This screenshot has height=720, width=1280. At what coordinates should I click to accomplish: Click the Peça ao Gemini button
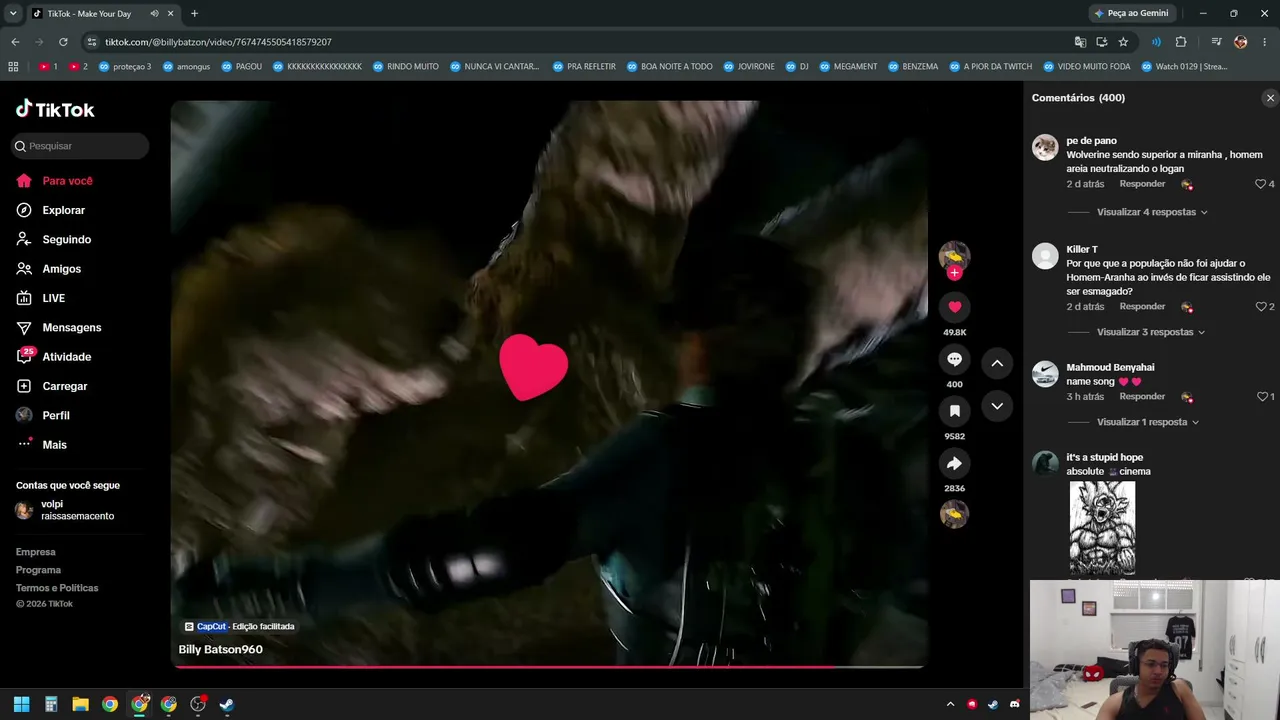point(1131,13)
